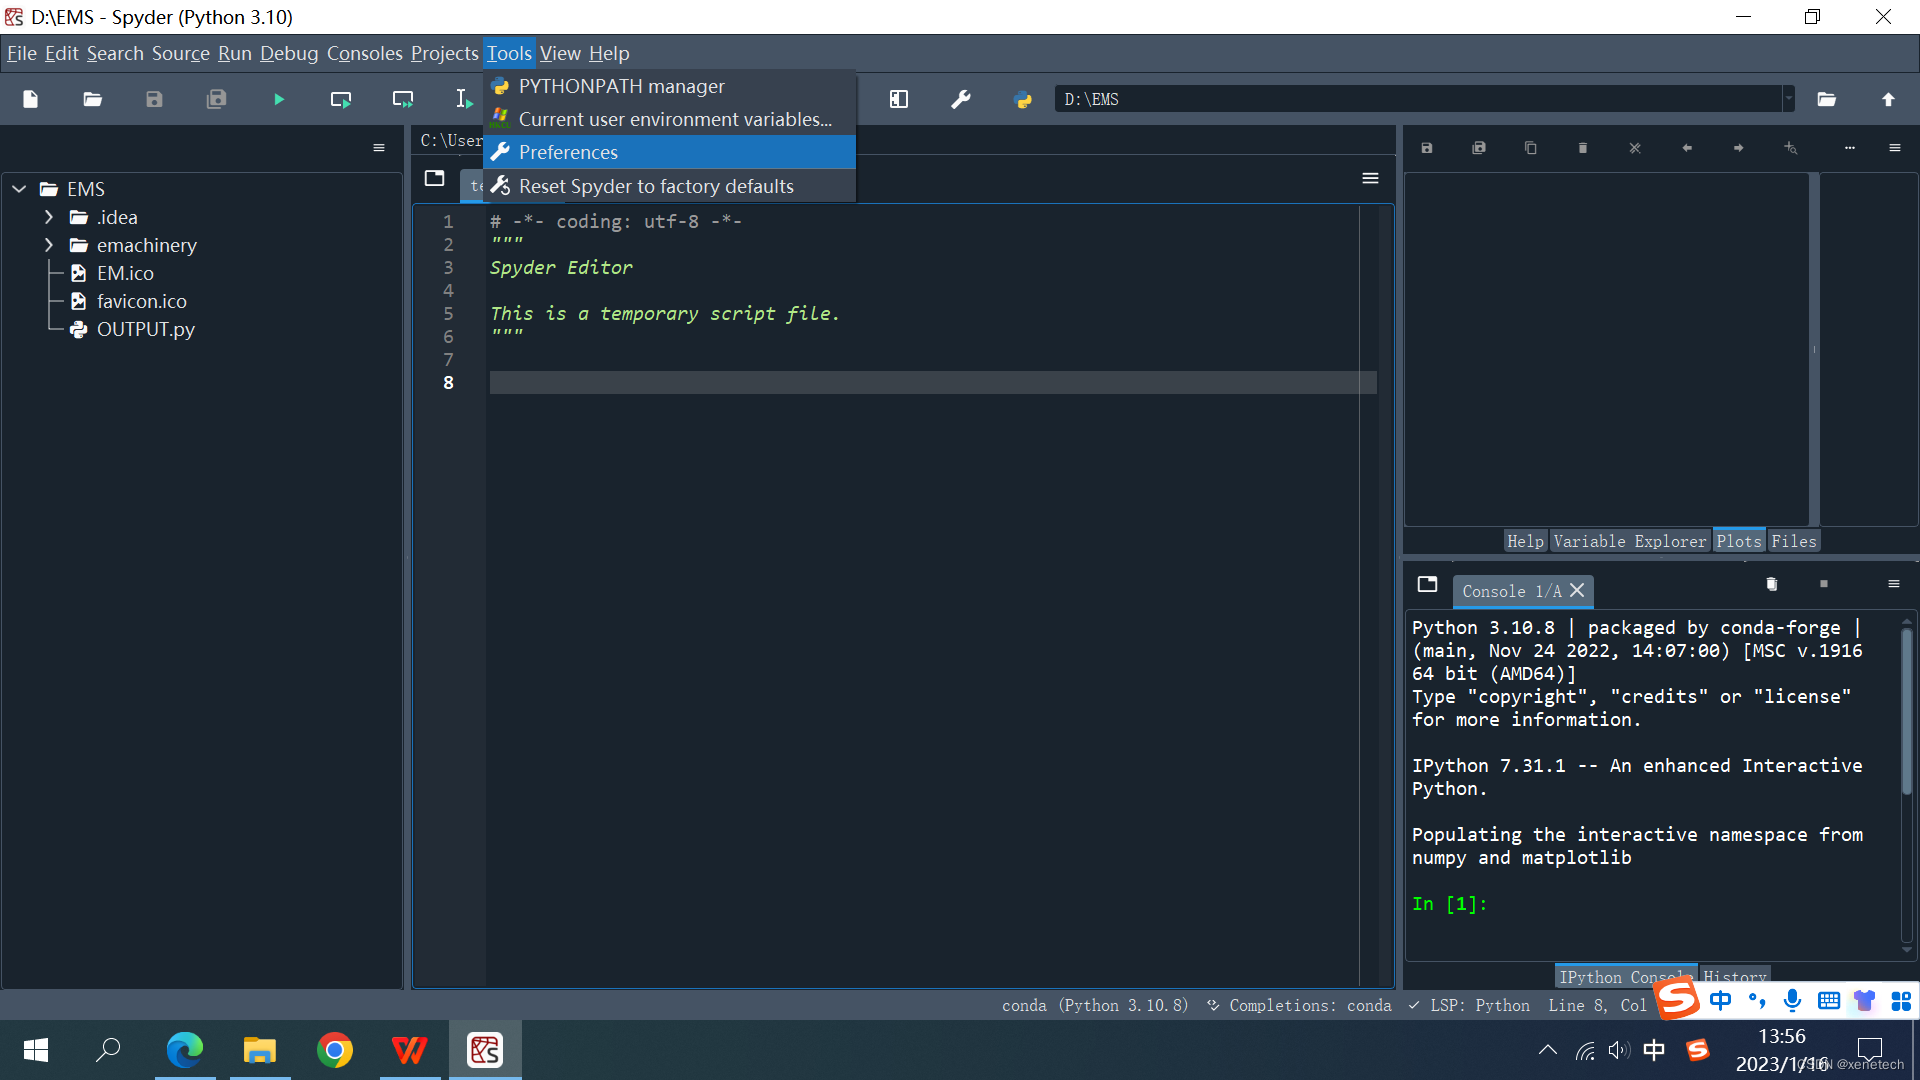The image size is (1920, 1080).
Task: Expand the .idea folder
Action: tap(49, 217)
